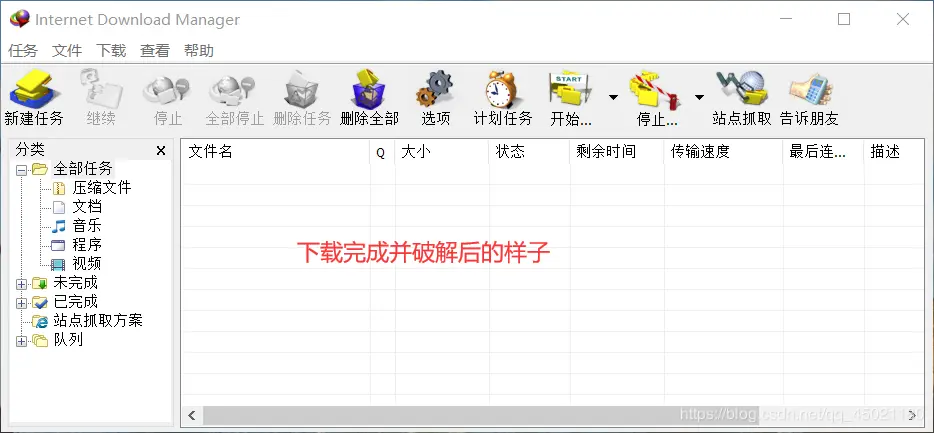Select the 视频 category
This screenshot has height=433, width=934.
point(87,264)
